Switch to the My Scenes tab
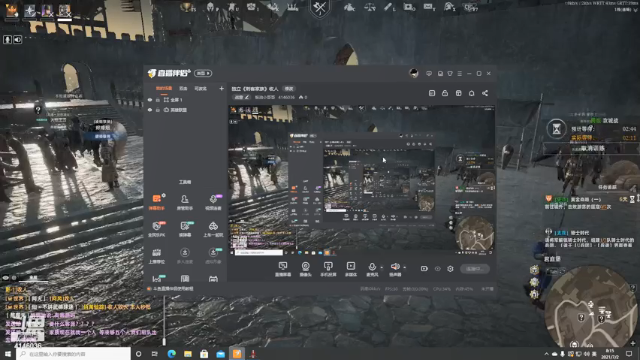 [x=164, y=89]
